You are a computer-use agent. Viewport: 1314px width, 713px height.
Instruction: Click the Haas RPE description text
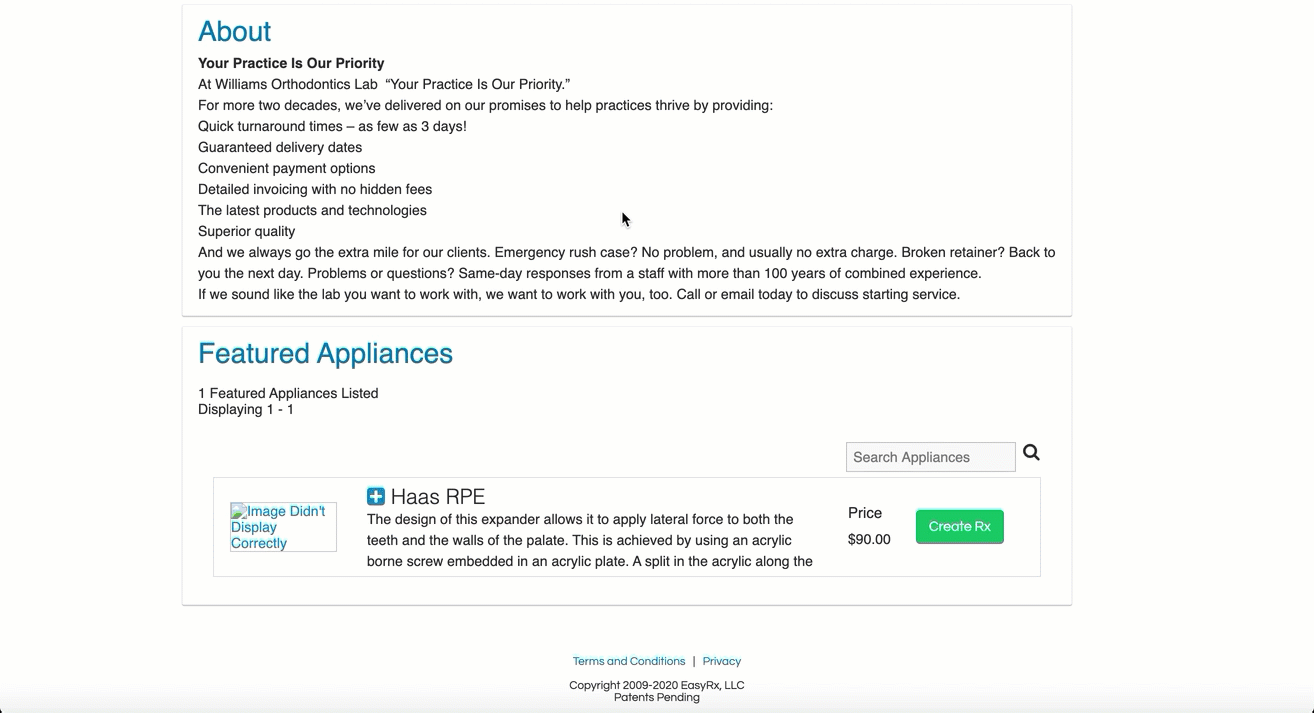[x=590, y=540]
